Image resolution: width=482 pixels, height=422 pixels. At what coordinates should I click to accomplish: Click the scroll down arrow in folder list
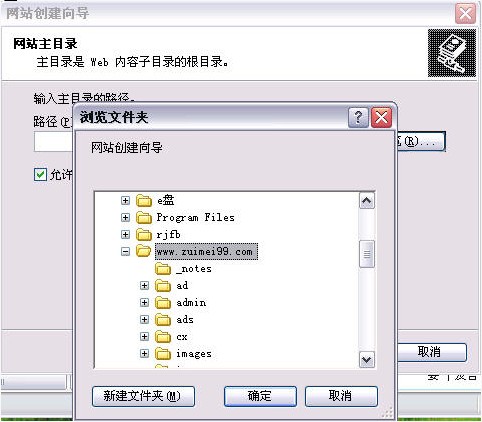tap(367, 360)
